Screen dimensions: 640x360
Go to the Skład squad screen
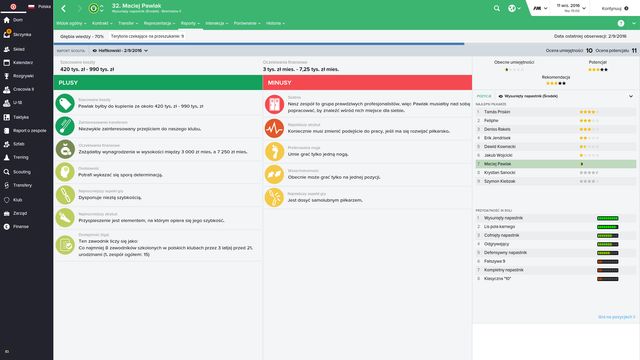point(14,49)
